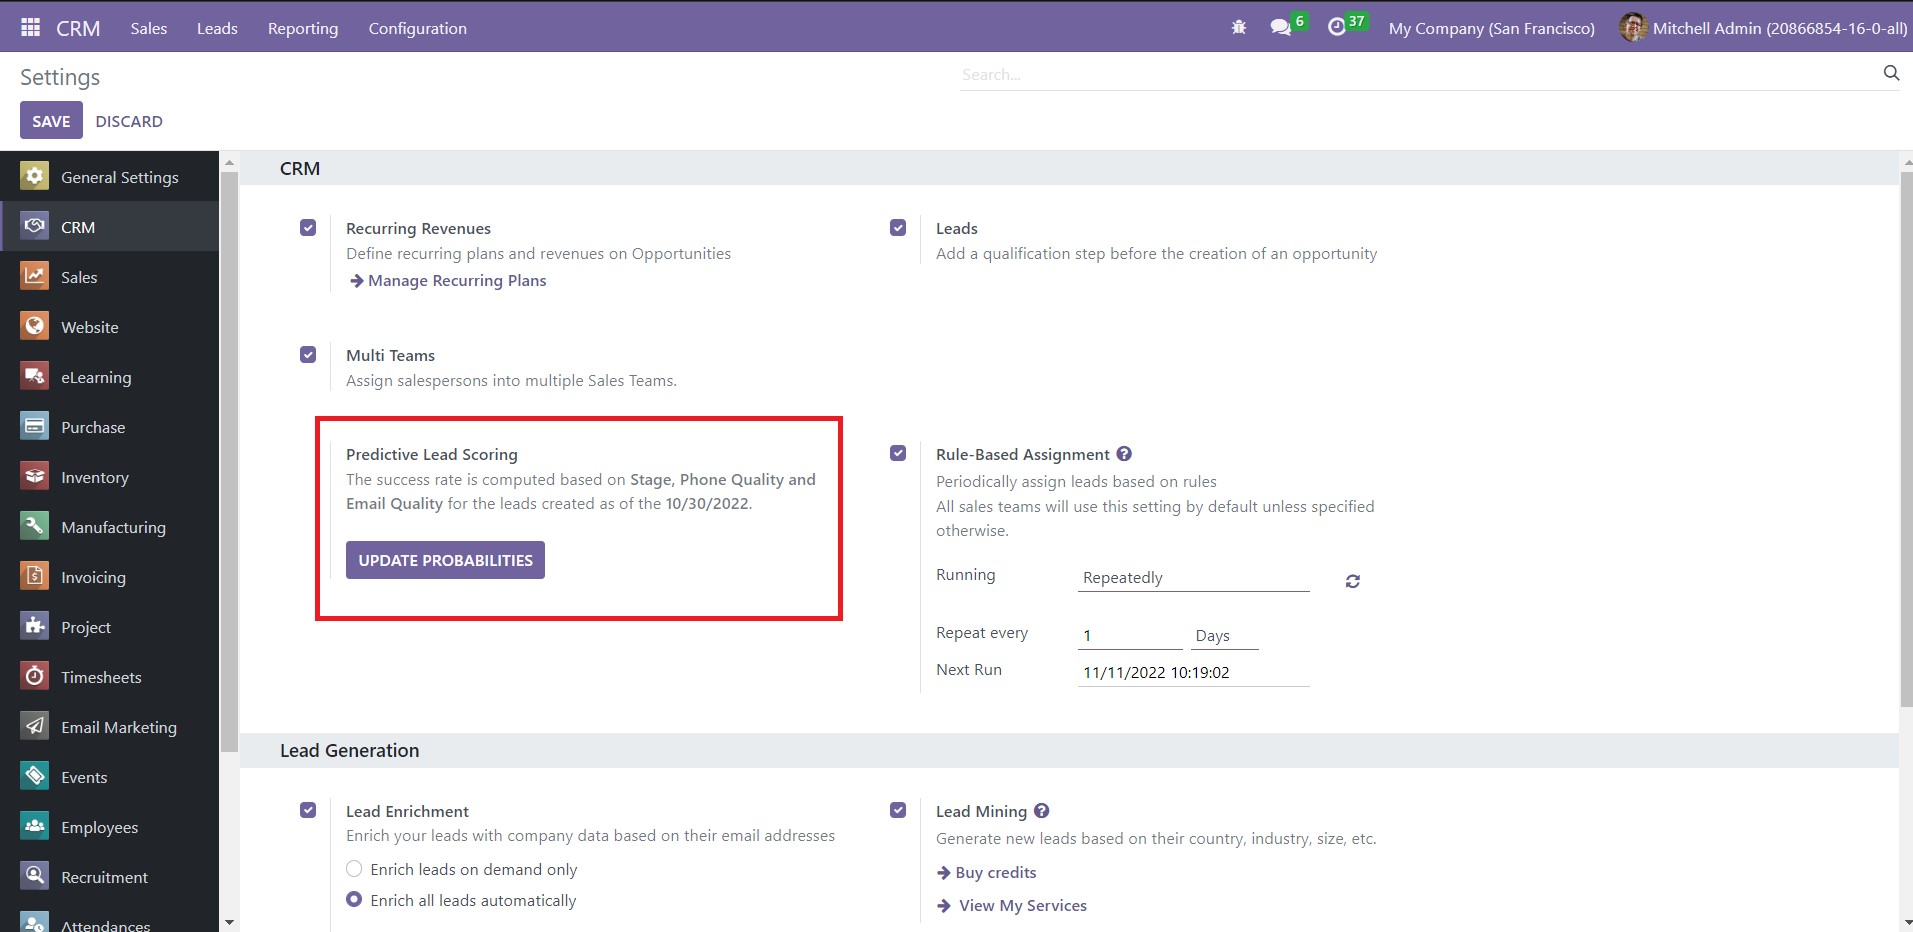The image size is (1913, 932).
Task: Toggle the Recurring Revenues checkbox
Action: (308, 228)
